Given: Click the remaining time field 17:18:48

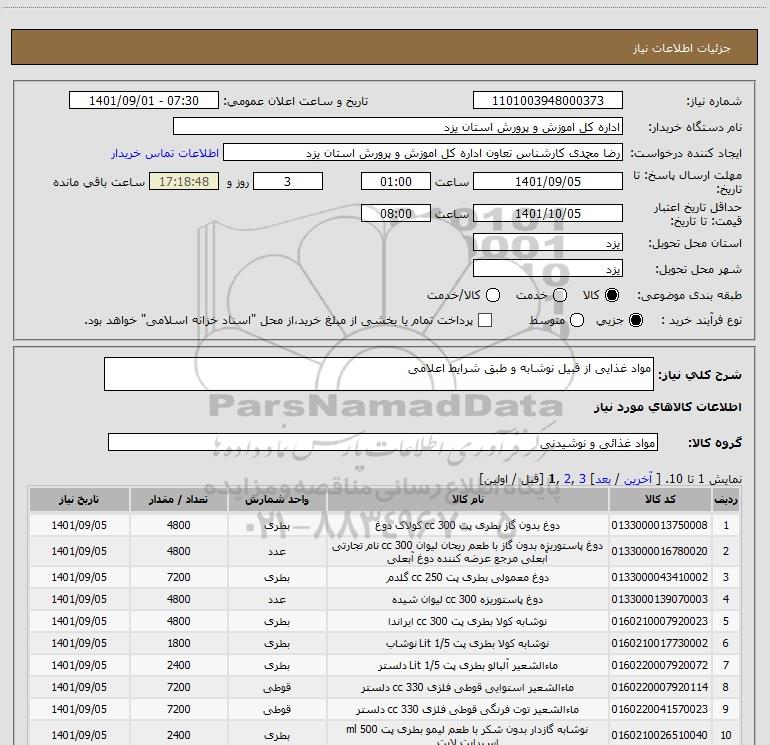Looking at the screenshot, I should tap(184, 181).
